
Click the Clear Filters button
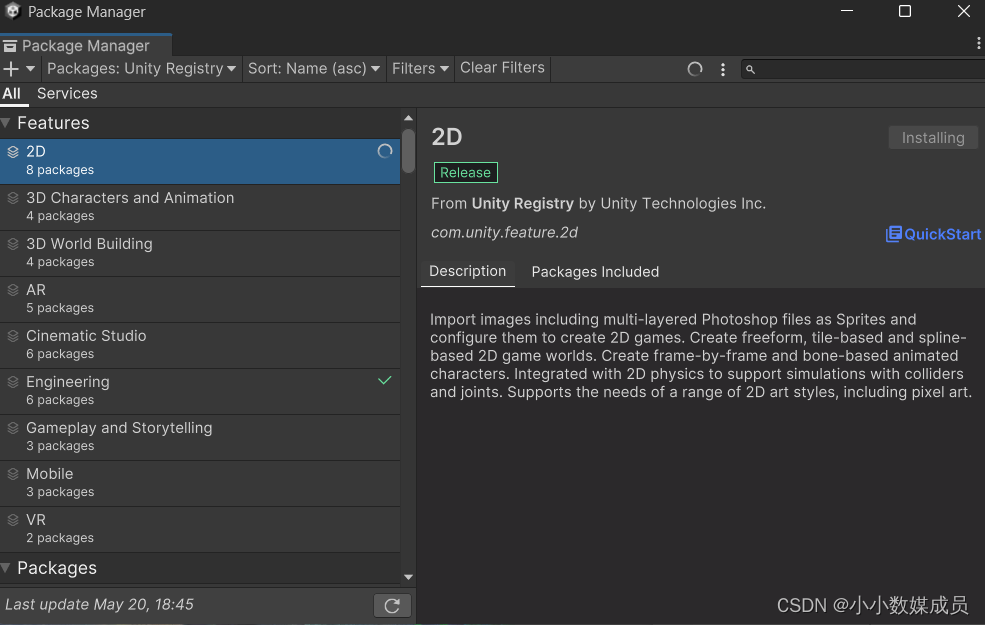click(502, 68)
